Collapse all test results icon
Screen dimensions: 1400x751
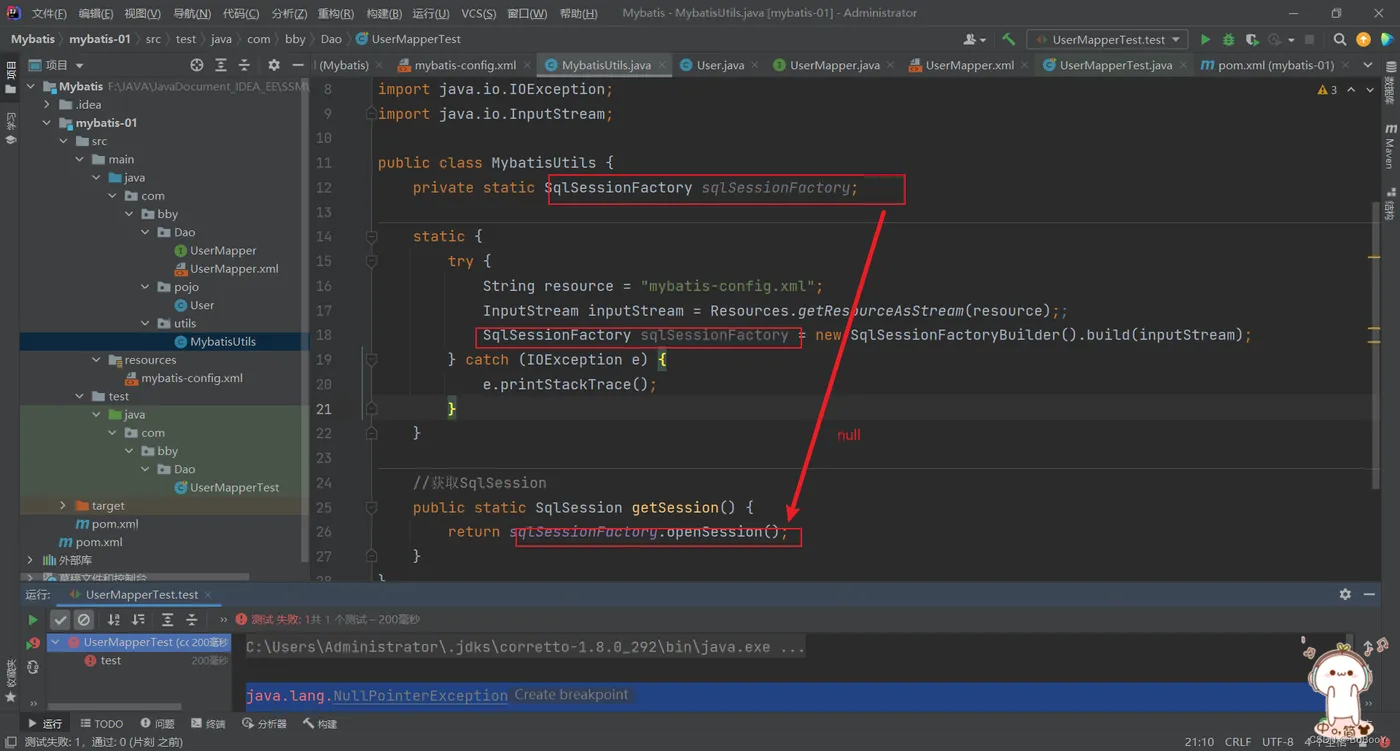(x=191, y=620)
